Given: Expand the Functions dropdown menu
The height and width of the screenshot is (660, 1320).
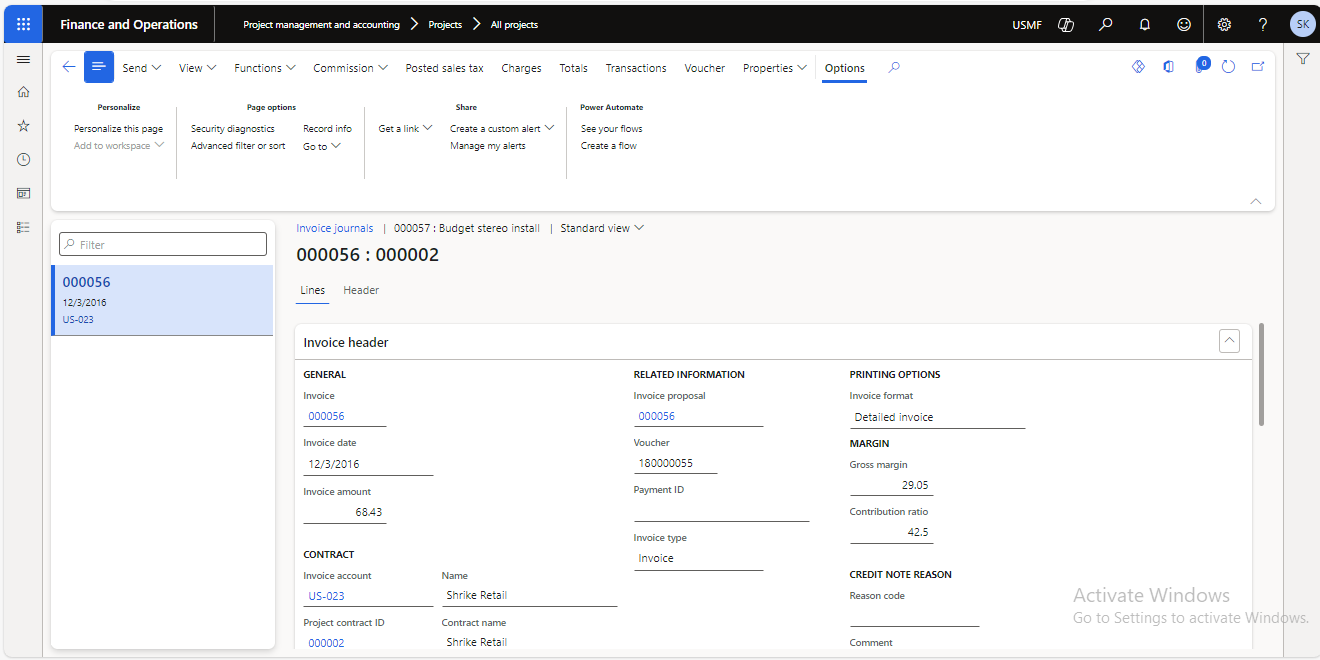Looking at the screenshot, I should [x=264, y=68].
